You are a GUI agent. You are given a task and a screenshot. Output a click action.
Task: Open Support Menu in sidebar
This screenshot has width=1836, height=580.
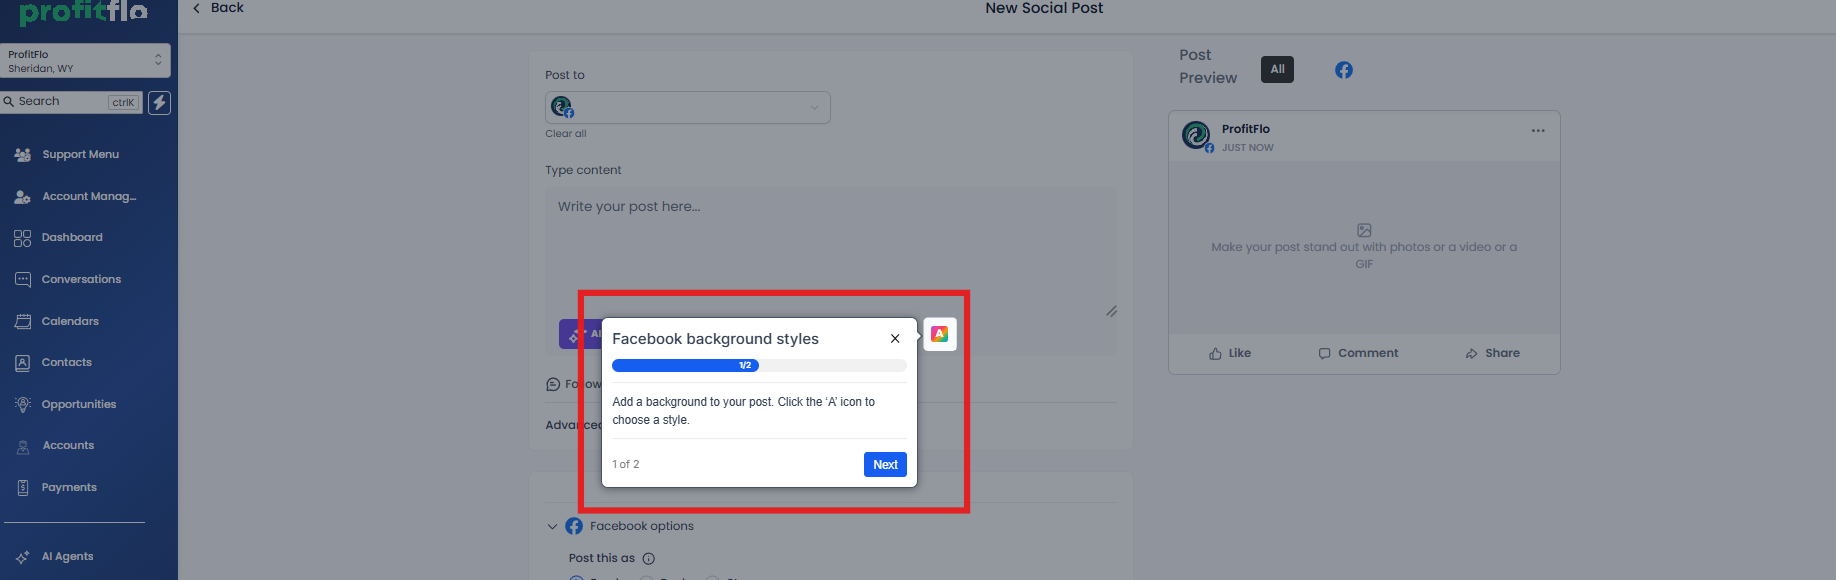click(80, 155)
